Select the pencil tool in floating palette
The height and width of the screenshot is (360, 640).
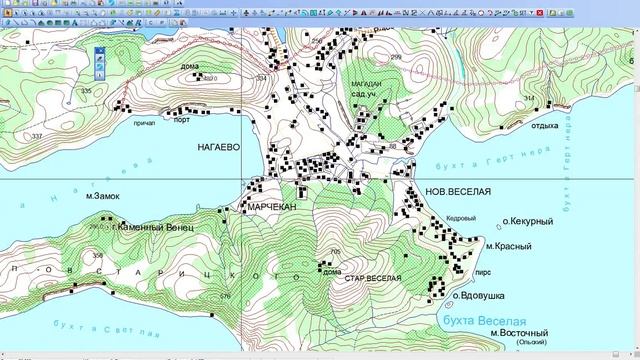(x=100, y=58)
